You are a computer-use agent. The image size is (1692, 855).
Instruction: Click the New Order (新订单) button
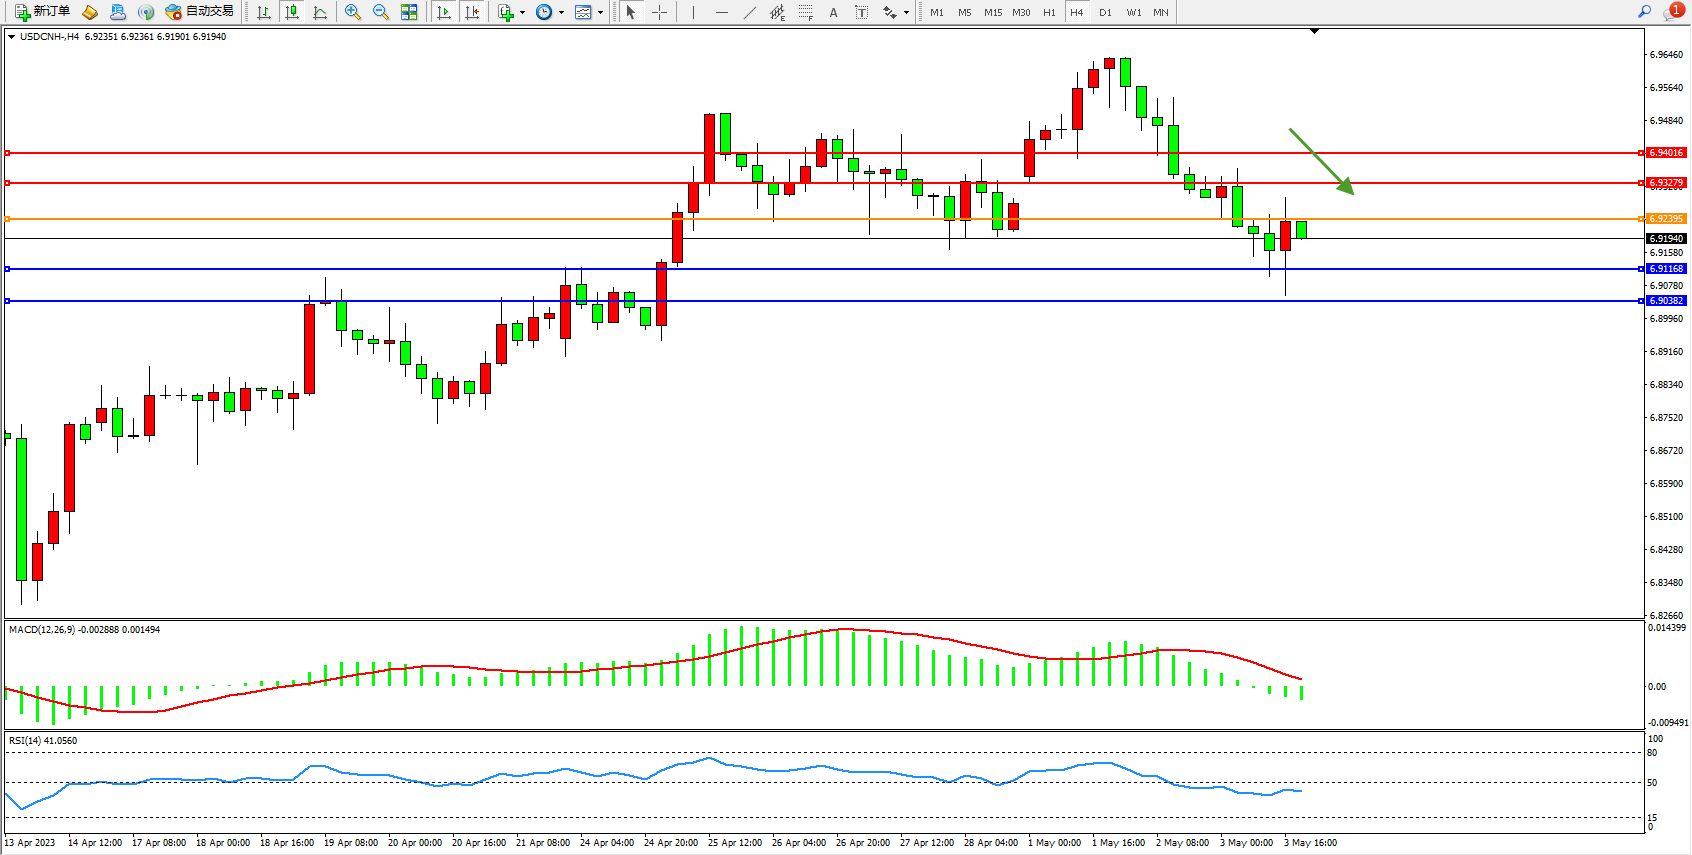pyautogui.click(x=42, y=12)
